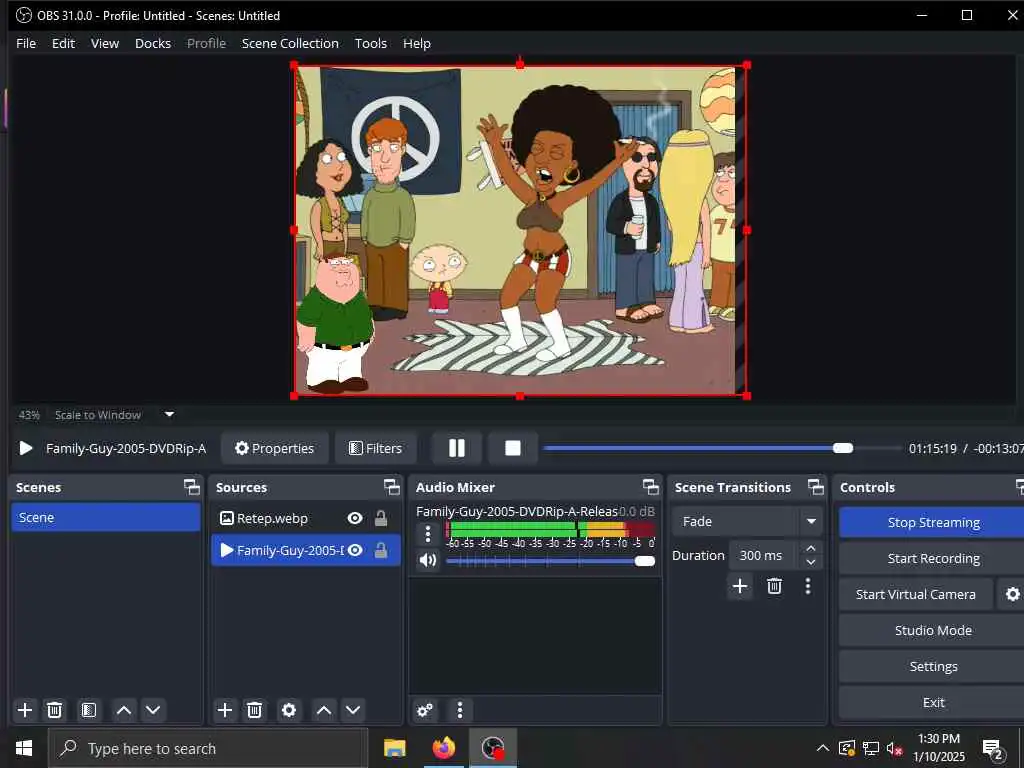1024x768 pixels.
Task: Select the Scene item in Scenes
Action: (106, 517)
